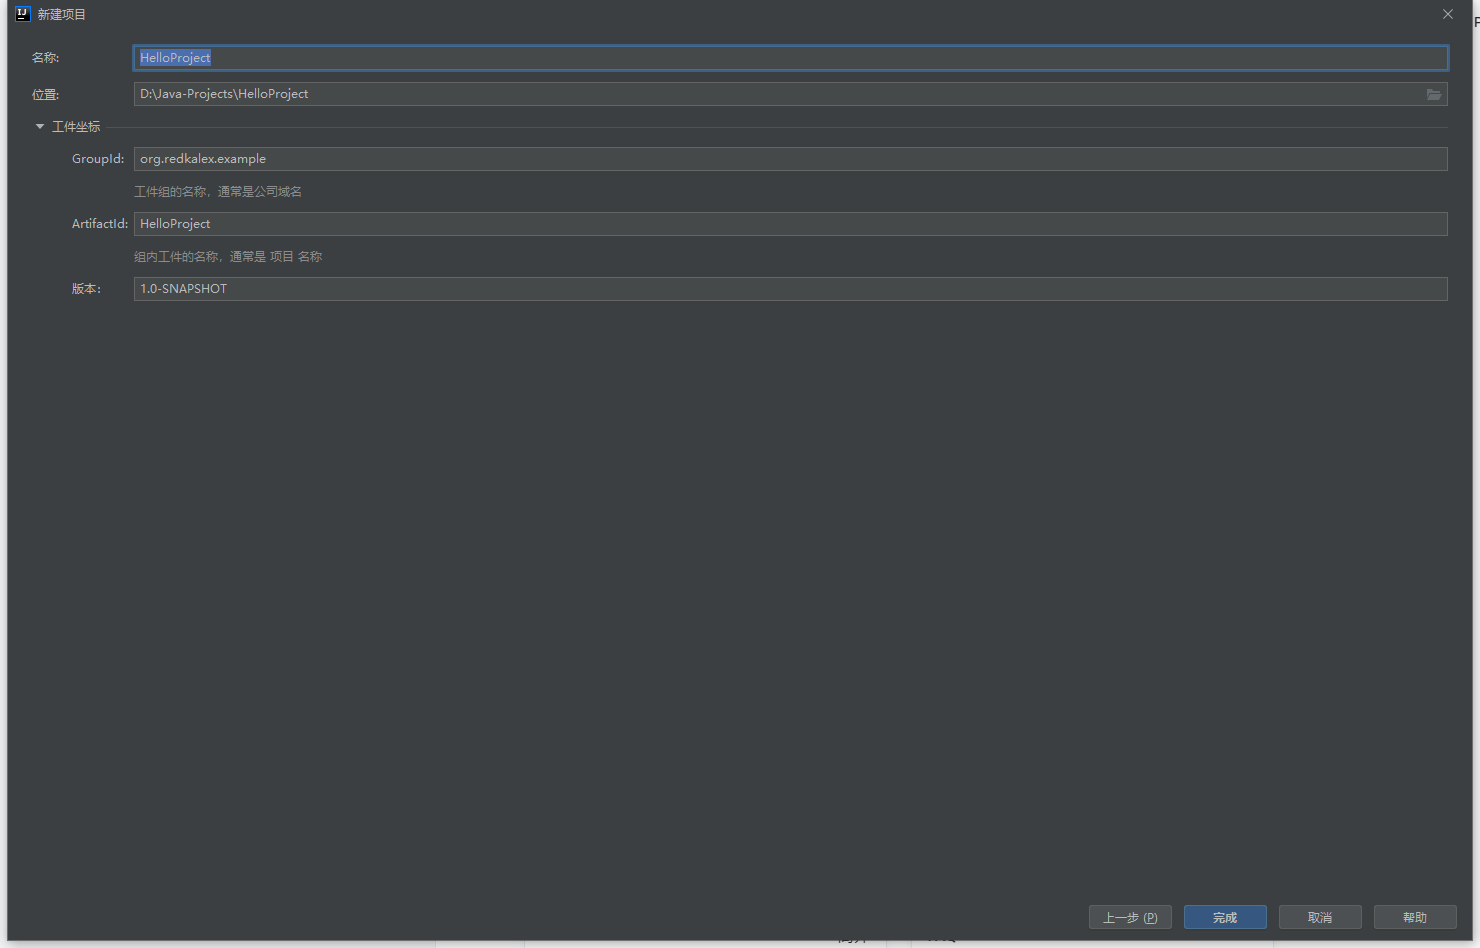This screenshot has width=1480, height=948.
Task: Click the 版本 label
Action: (x=86, y=289)
